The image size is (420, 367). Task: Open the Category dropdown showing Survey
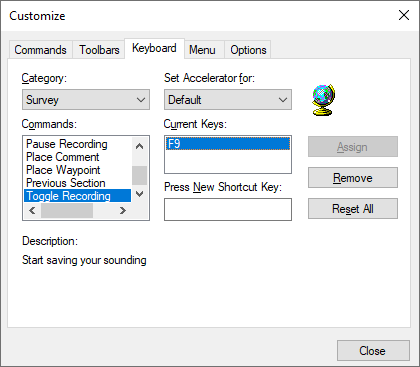point(86,99)
